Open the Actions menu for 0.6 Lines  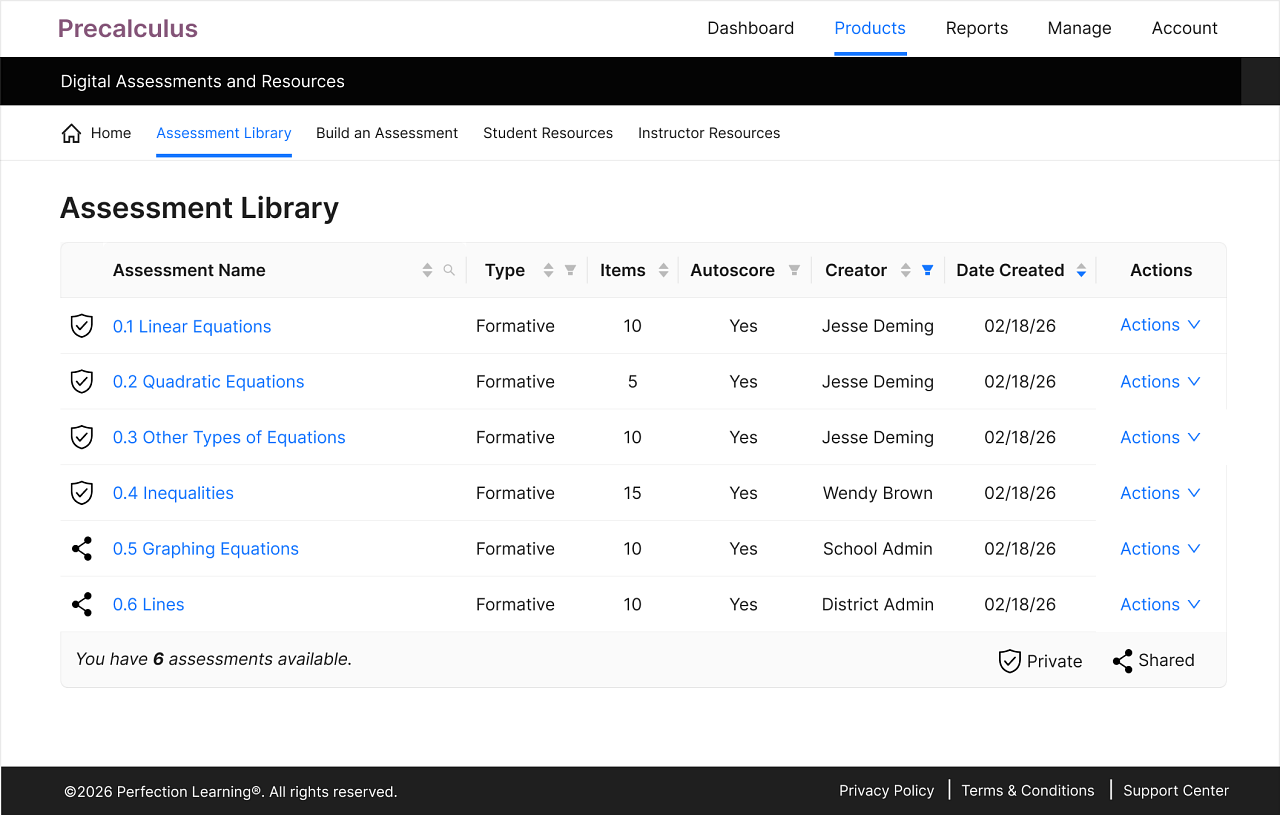tap(1160, 604)
